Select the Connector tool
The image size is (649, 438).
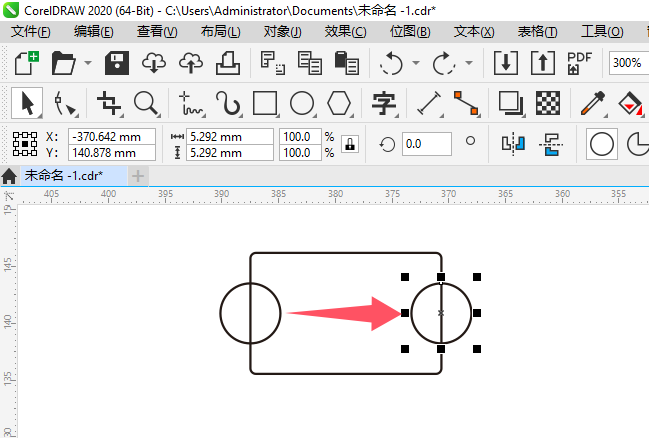coord(466,103)
